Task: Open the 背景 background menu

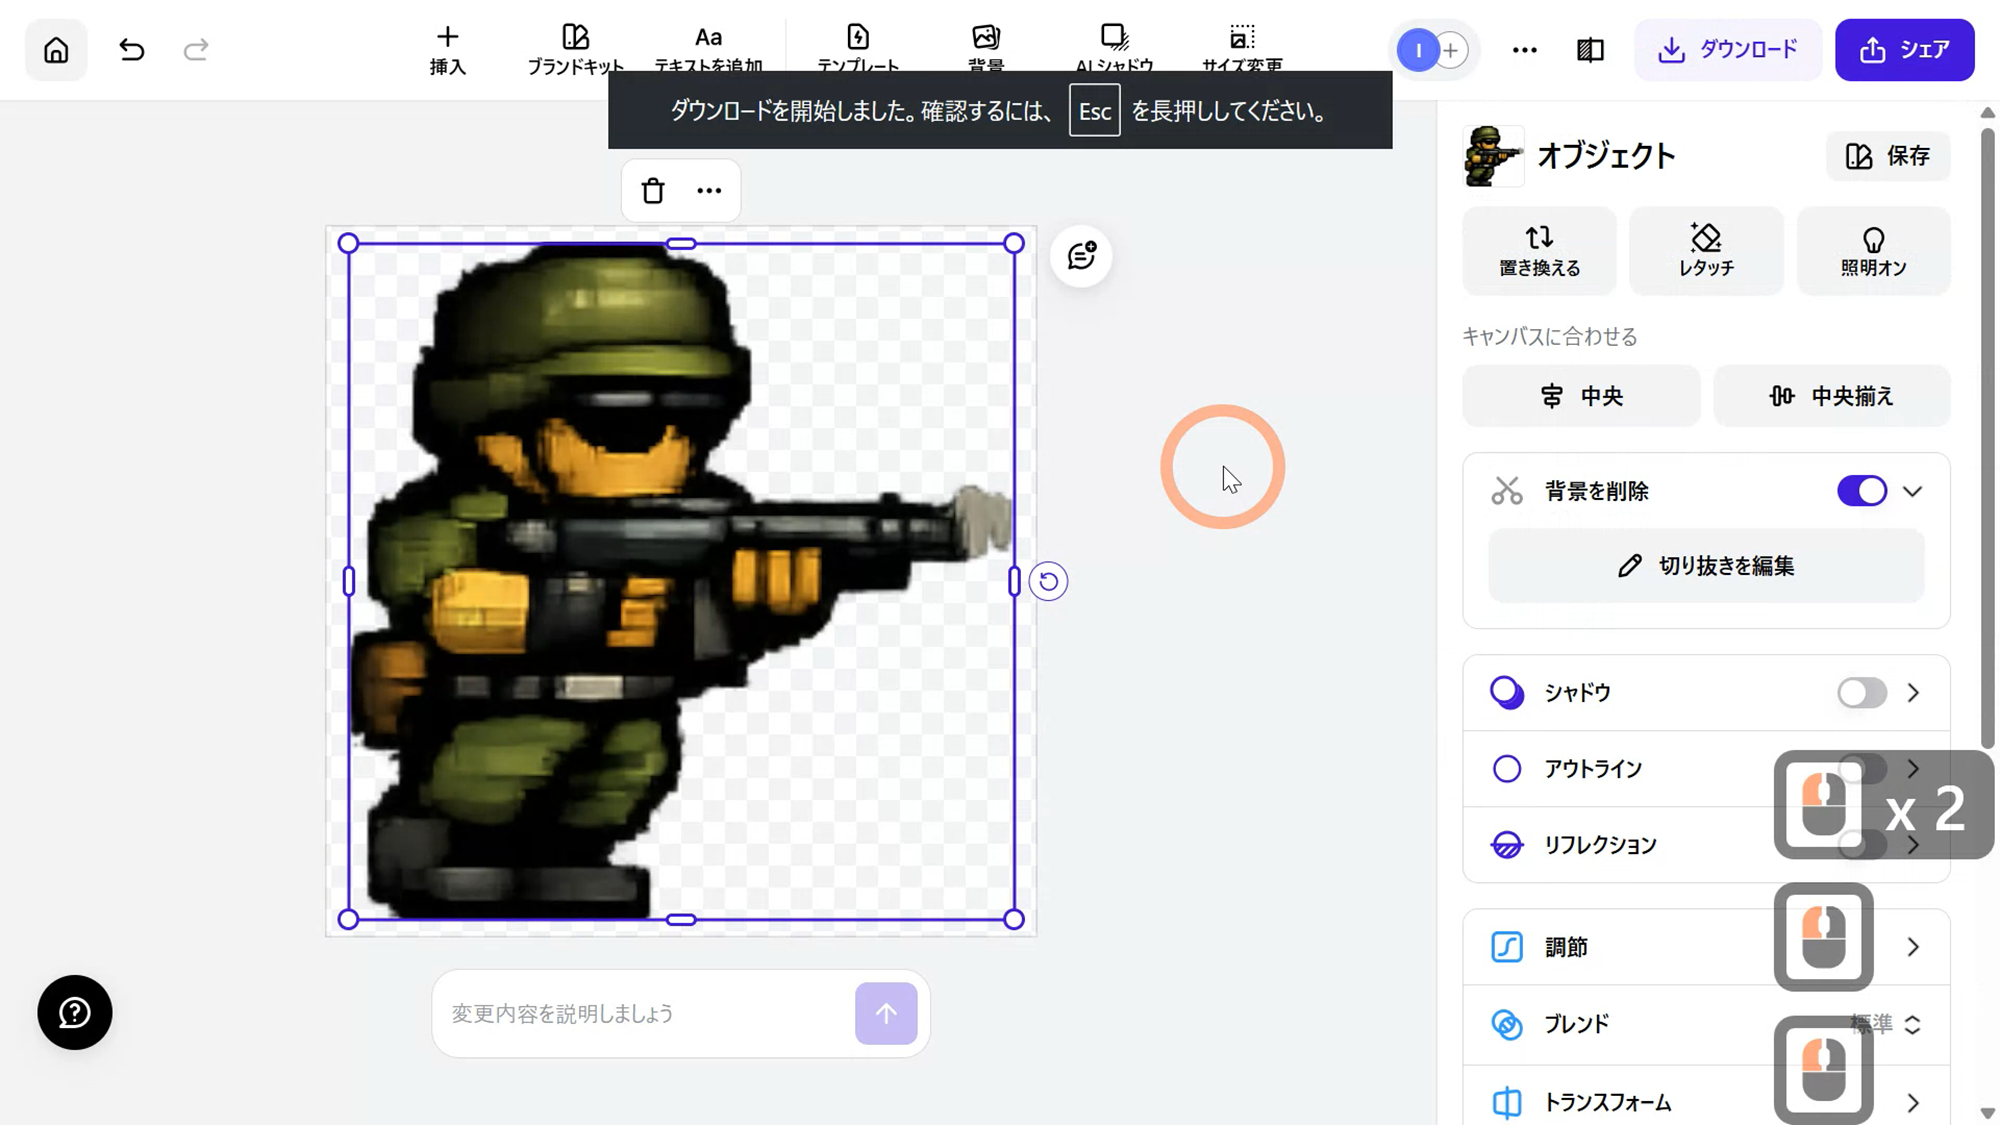Action: (986, 50)
